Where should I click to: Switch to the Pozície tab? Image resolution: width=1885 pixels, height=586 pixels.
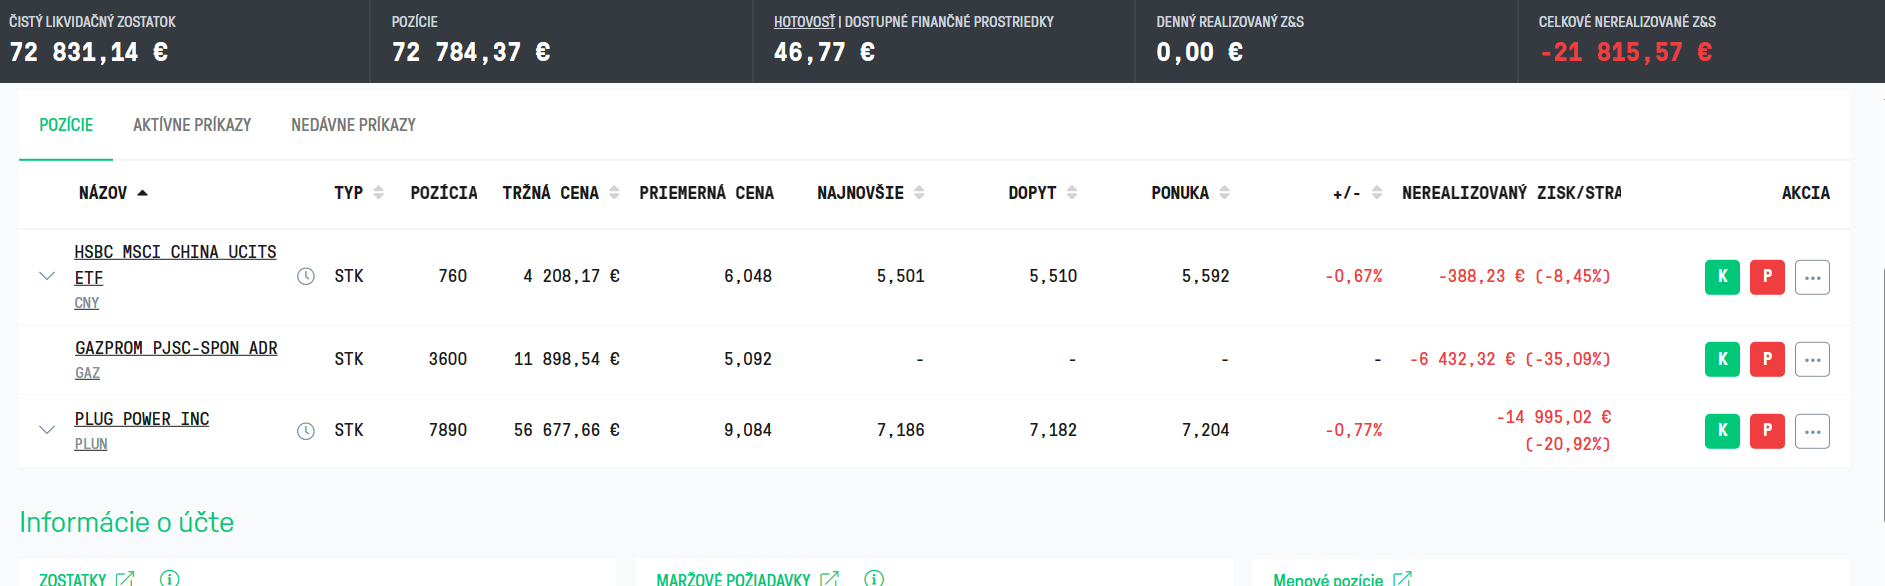pyautogui.click(x=66, y=125)
